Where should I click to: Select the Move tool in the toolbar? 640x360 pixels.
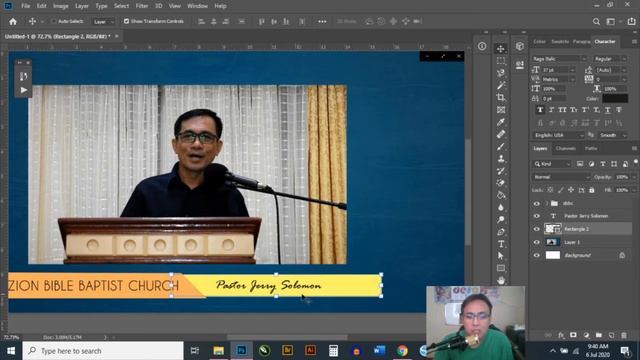tap(501, 49)
